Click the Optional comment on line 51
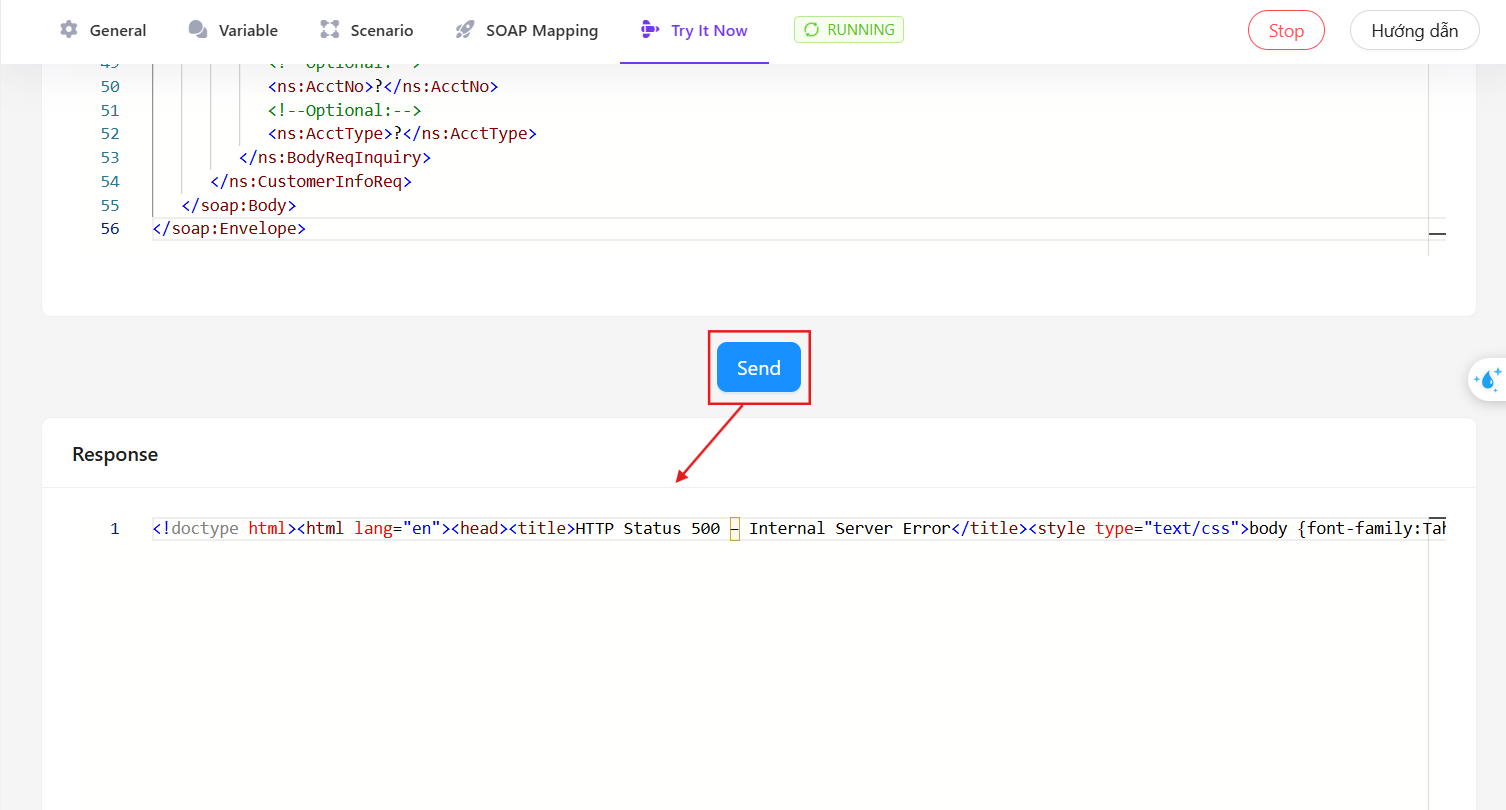 345,110
